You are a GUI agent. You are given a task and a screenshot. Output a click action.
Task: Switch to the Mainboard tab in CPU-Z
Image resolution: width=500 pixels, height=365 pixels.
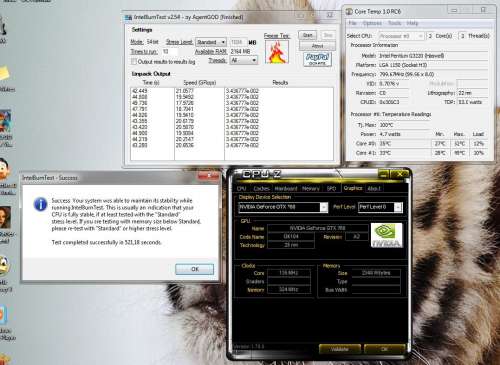286,188
